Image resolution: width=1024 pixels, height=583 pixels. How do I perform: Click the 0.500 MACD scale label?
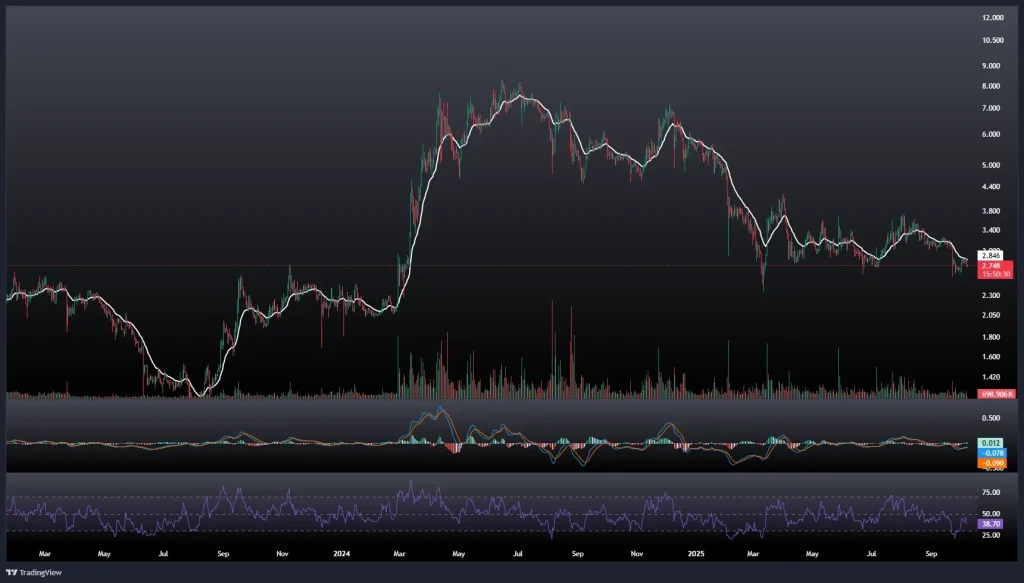click(x=993, y=418)
